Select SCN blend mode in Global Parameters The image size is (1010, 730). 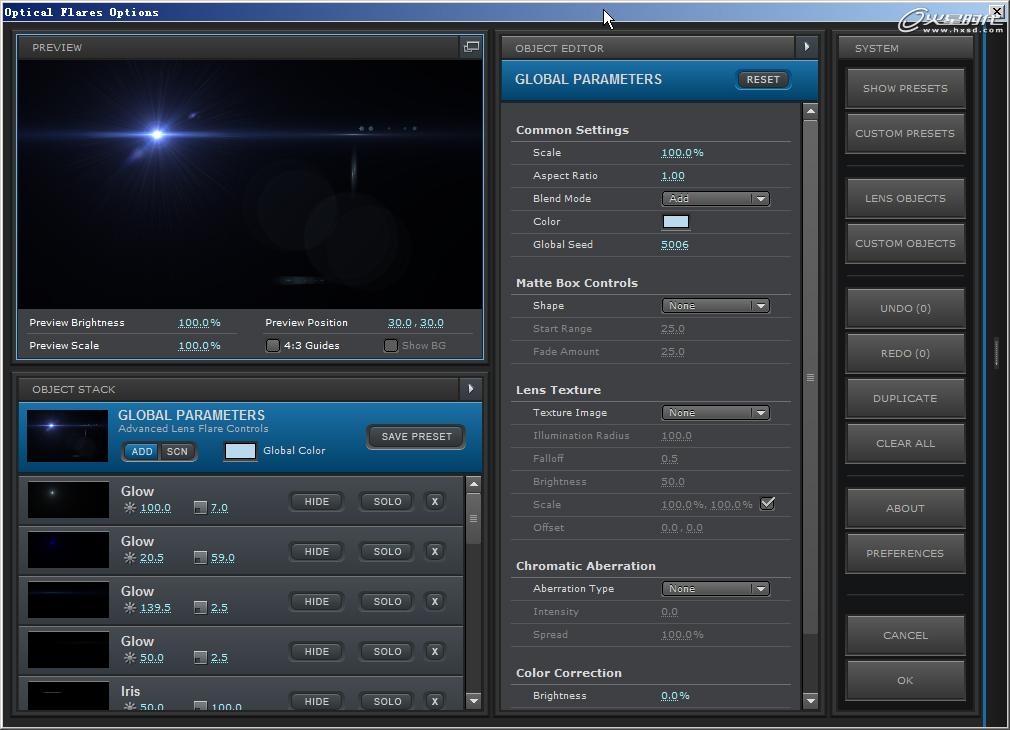177,452
